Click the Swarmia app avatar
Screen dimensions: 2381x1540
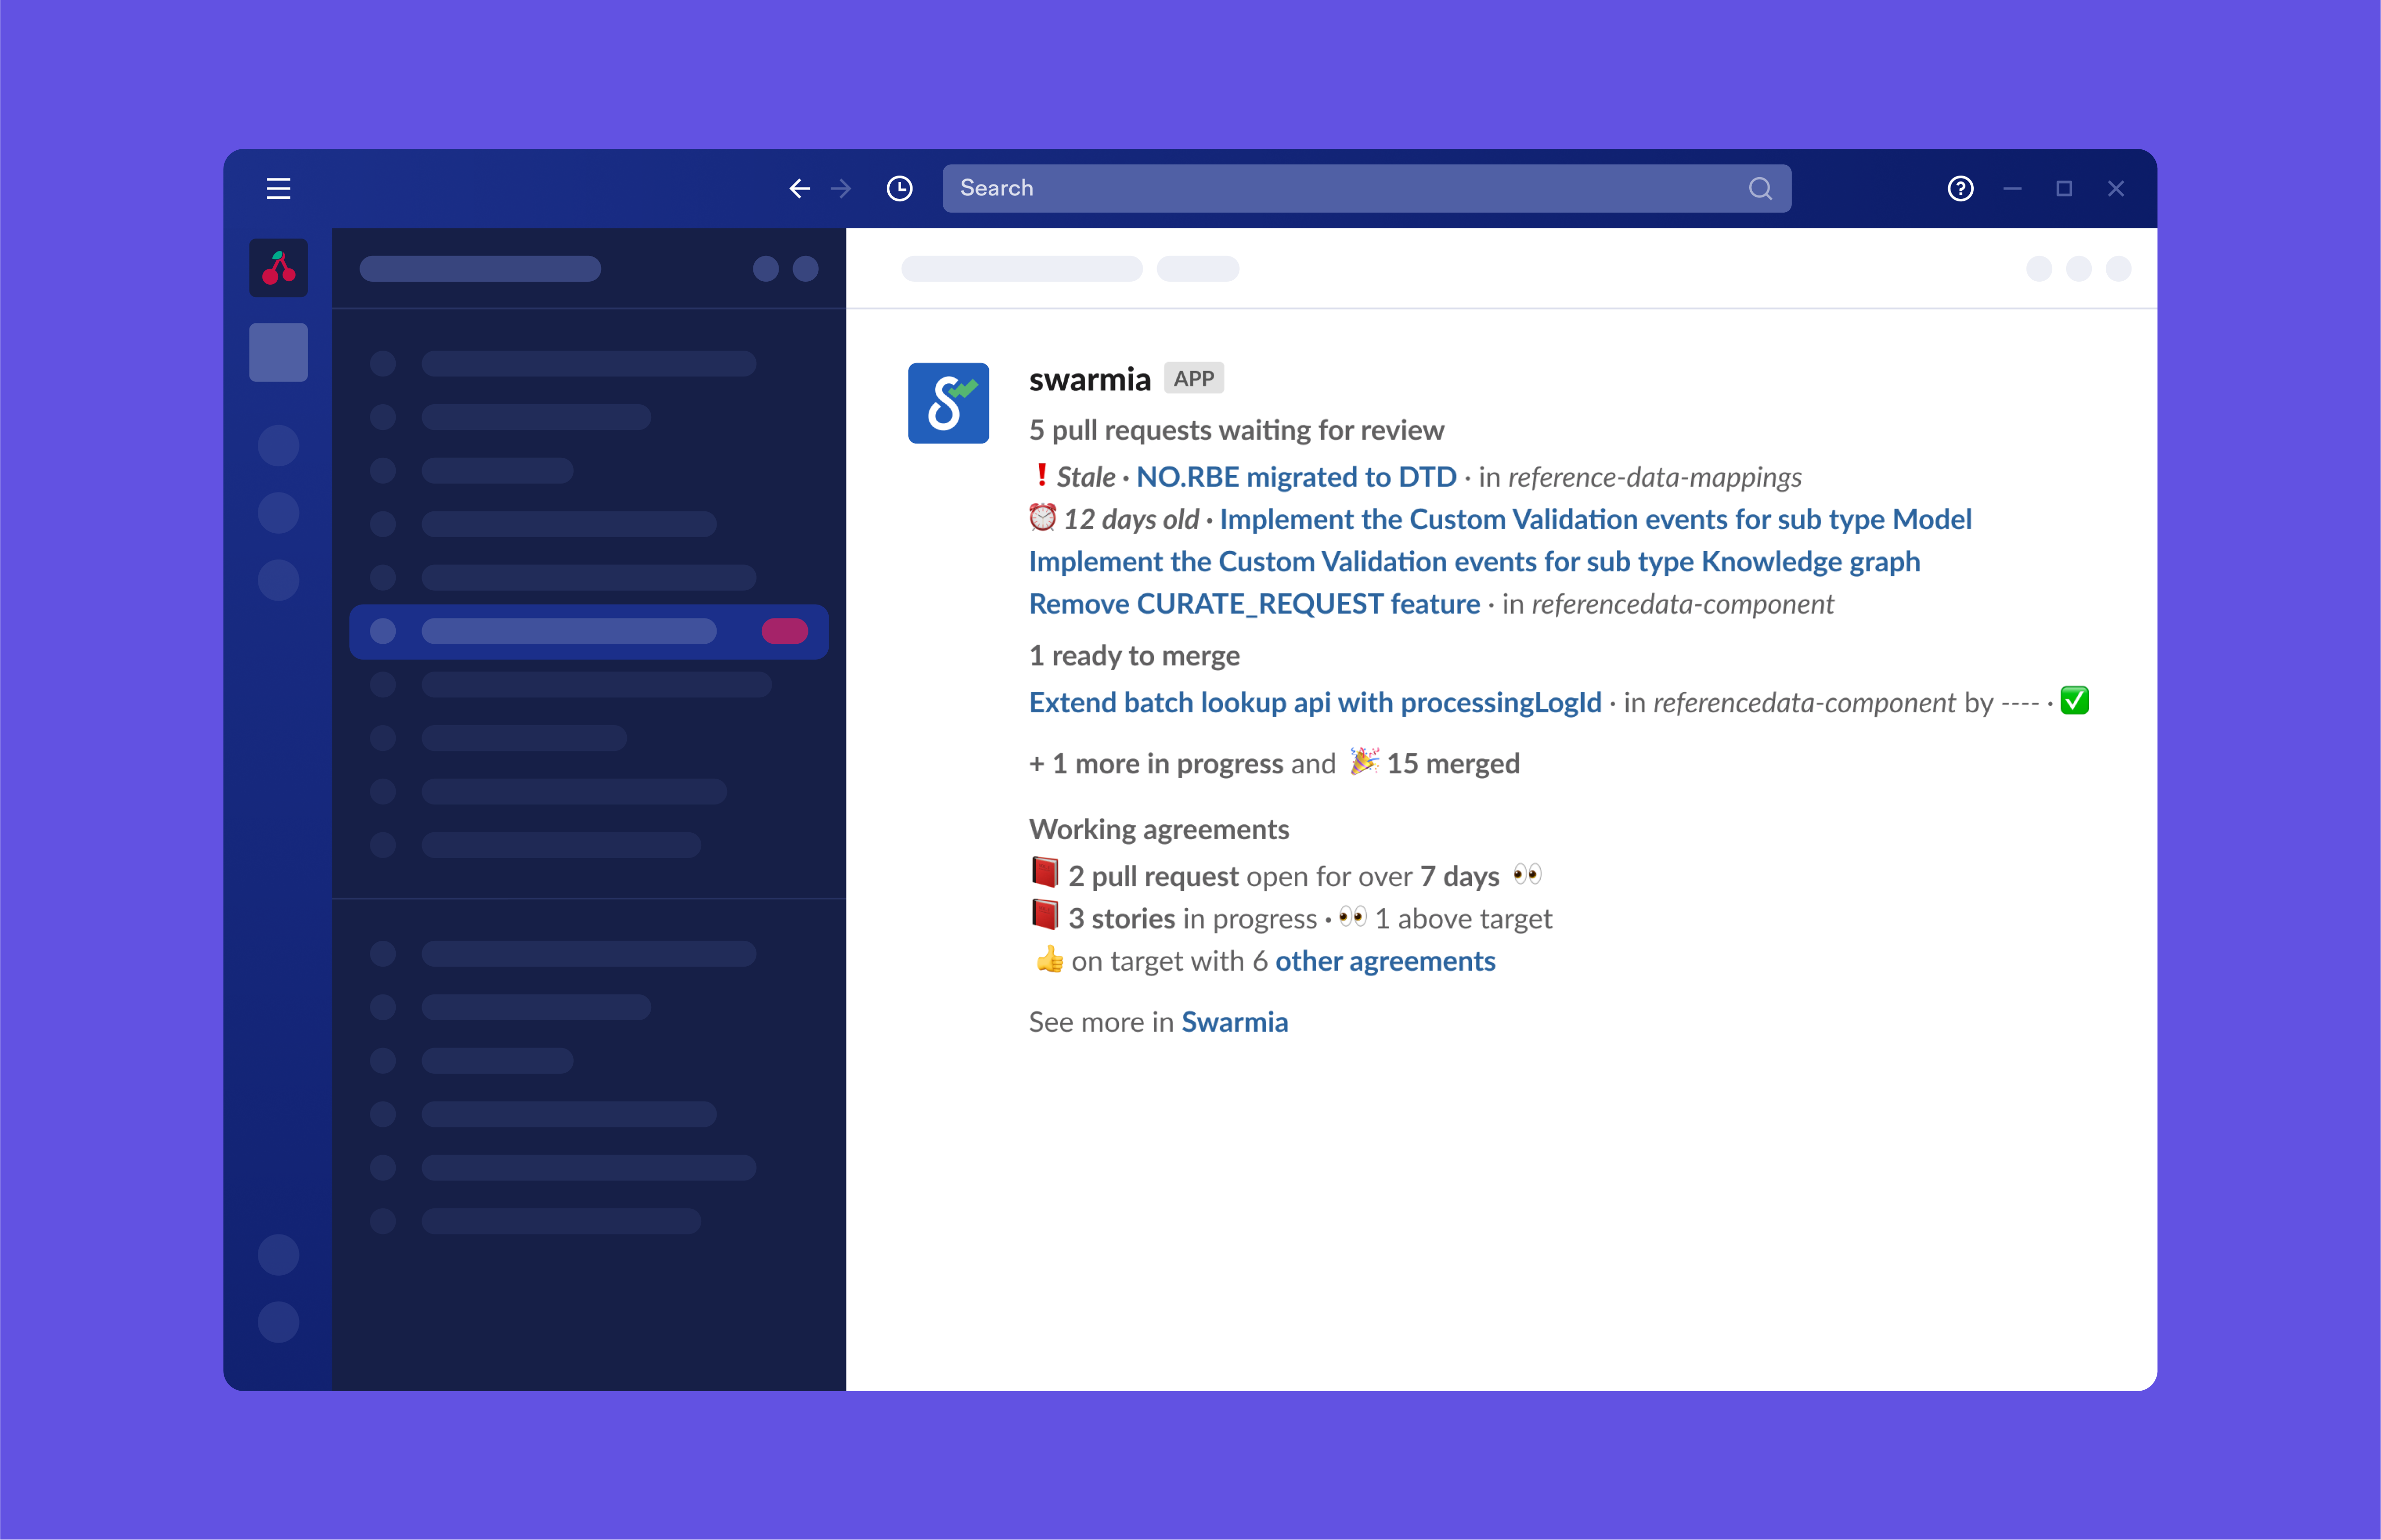click(948, 403)
